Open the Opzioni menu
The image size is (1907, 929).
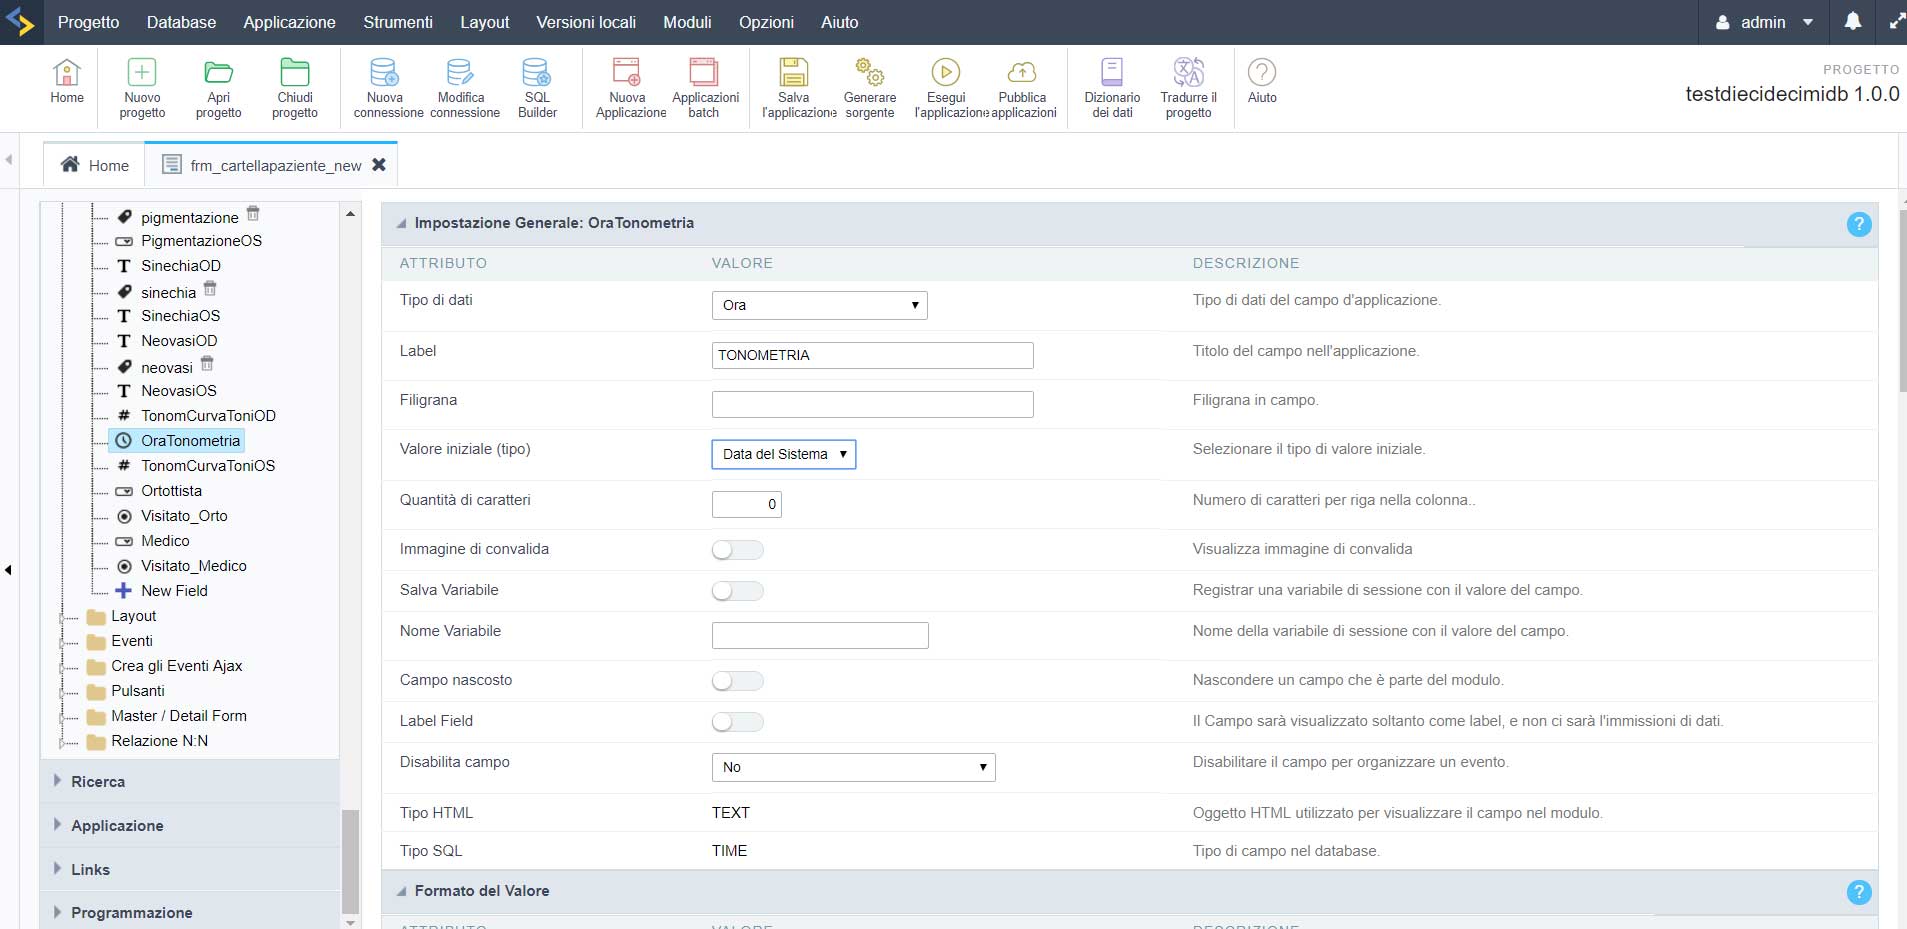766,22
